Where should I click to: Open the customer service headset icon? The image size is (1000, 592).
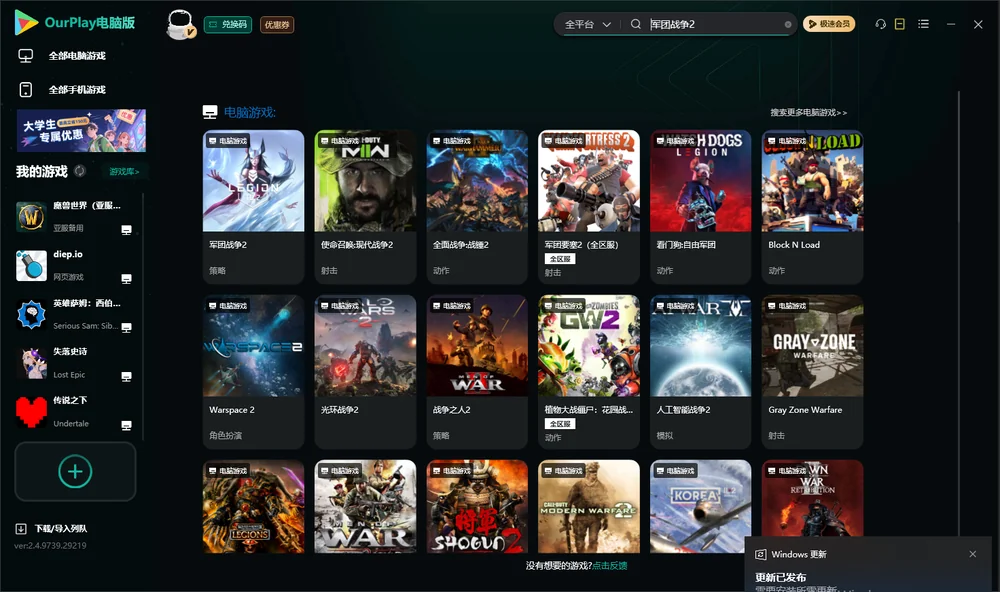pos(880,24)
